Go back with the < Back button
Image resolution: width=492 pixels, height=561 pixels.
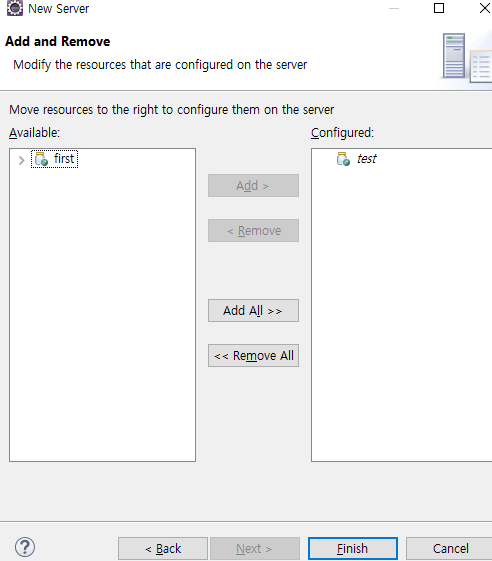[x=163, y=548]
